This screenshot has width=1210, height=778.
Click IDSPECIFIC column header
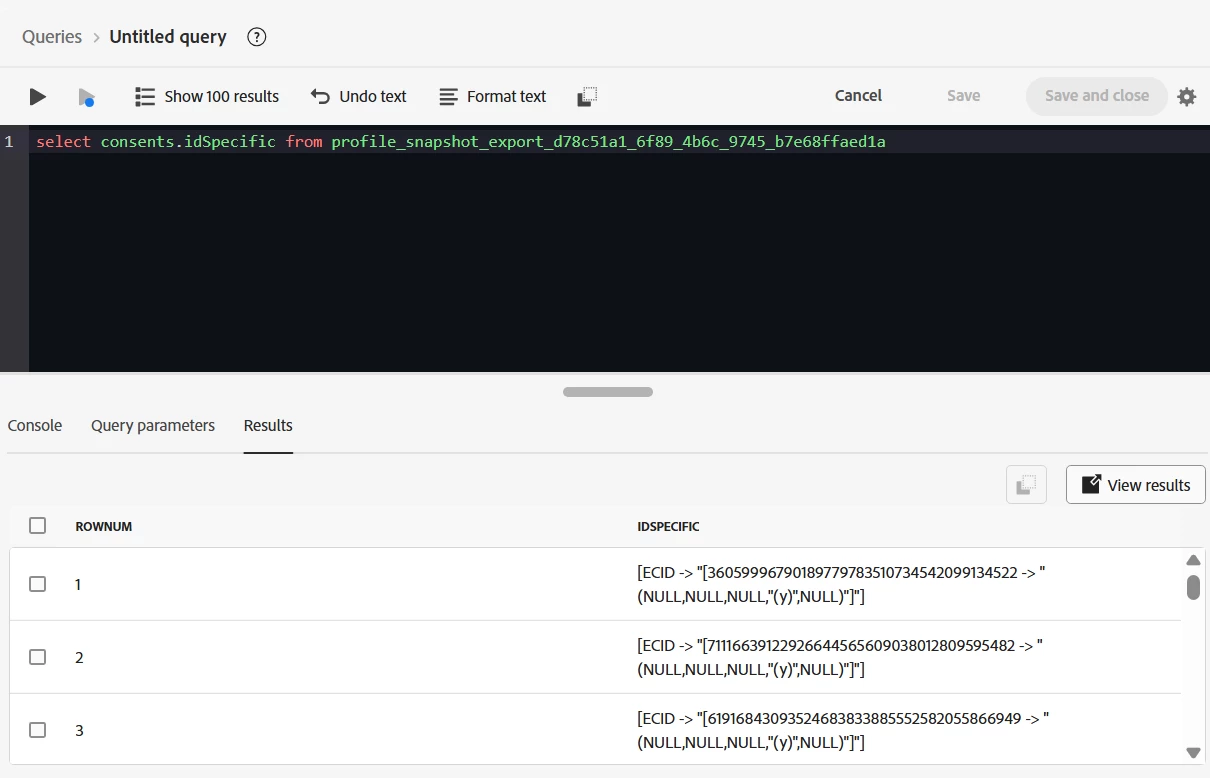(669, 526)
